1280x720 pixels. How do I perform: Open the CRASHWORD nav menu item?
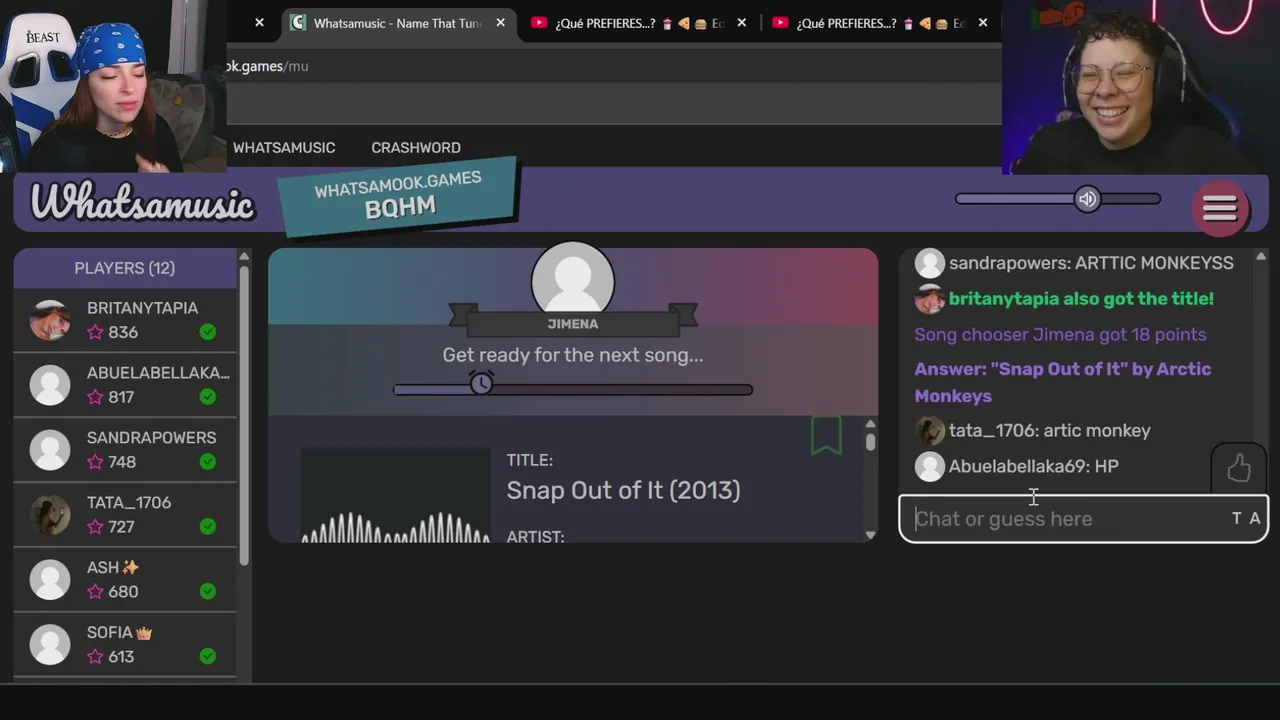[x=416, y=147]
